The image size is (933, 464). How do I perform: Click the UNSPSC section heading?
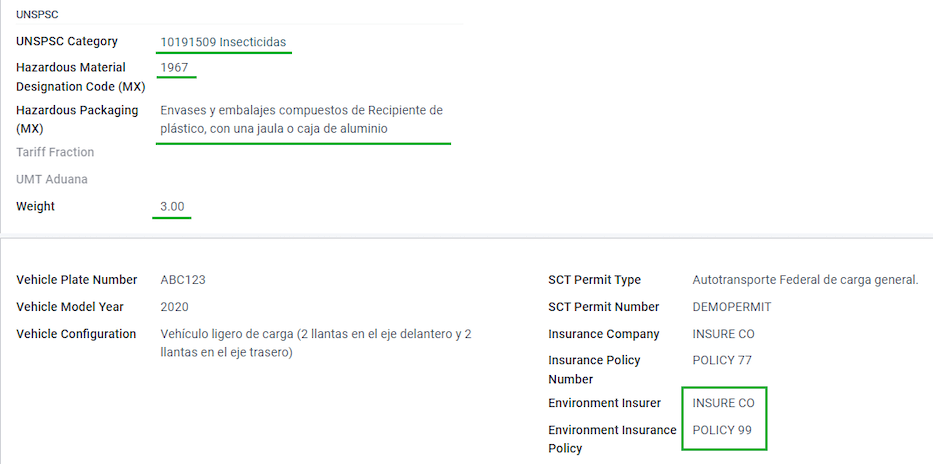pyautogui.click(x=37, y=14)
